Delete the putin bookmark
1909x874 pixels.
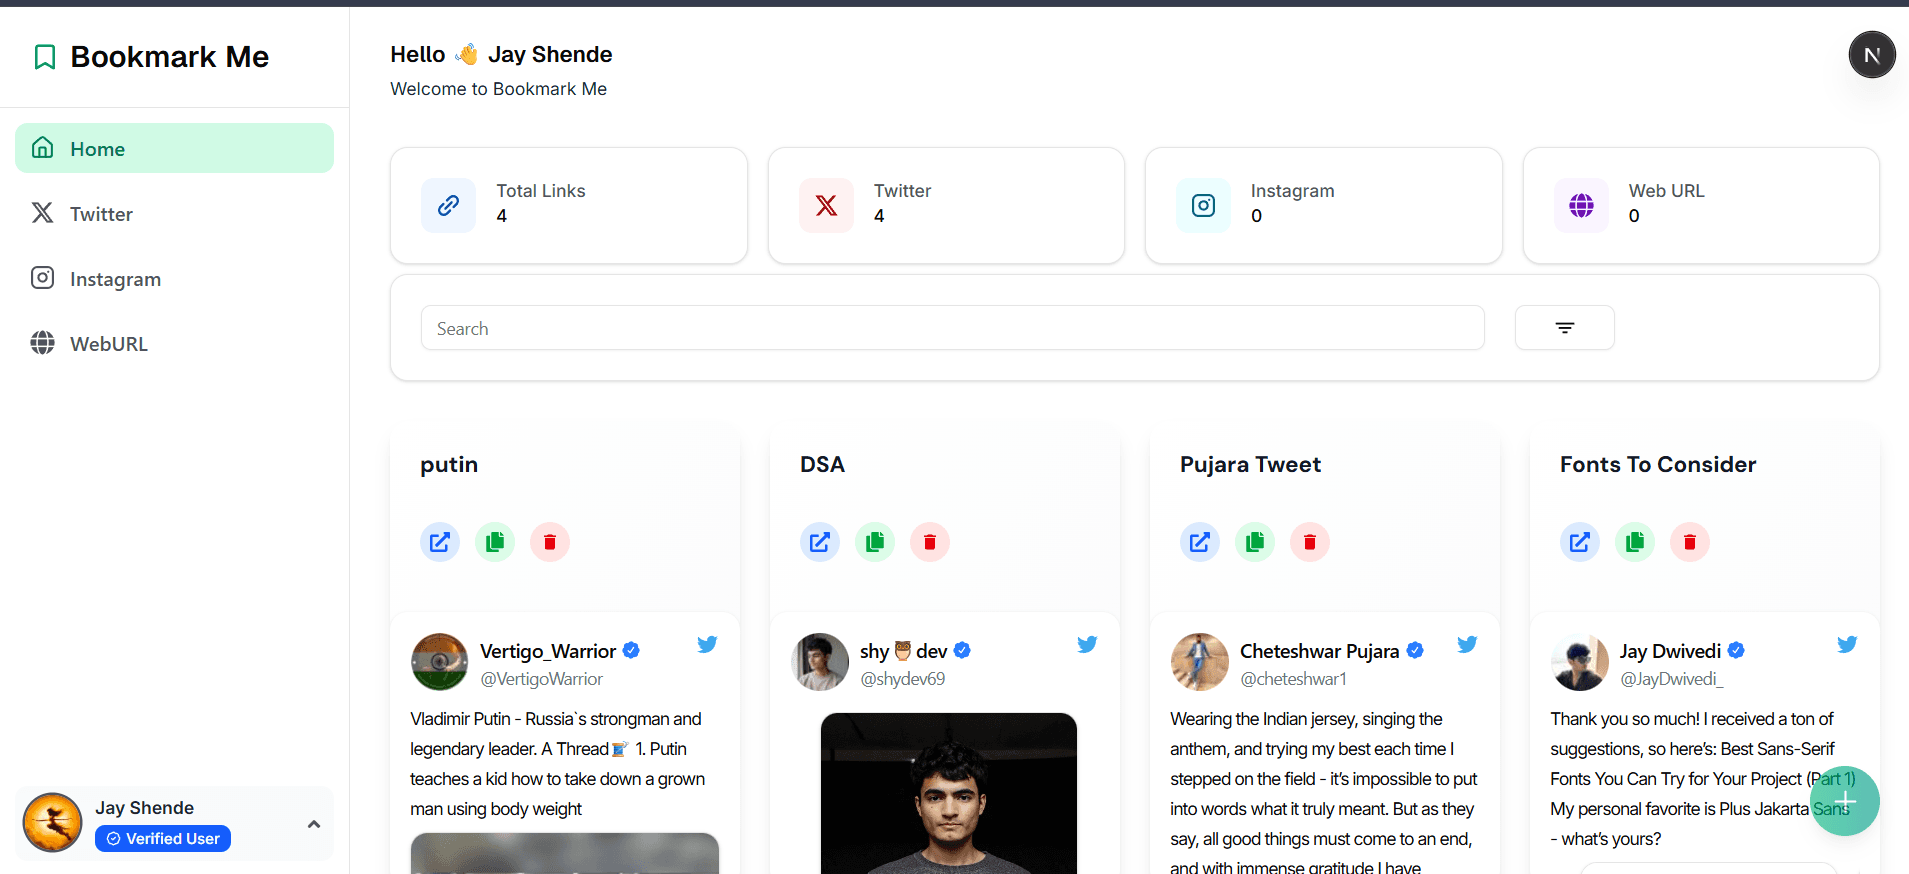coord(550,542)
